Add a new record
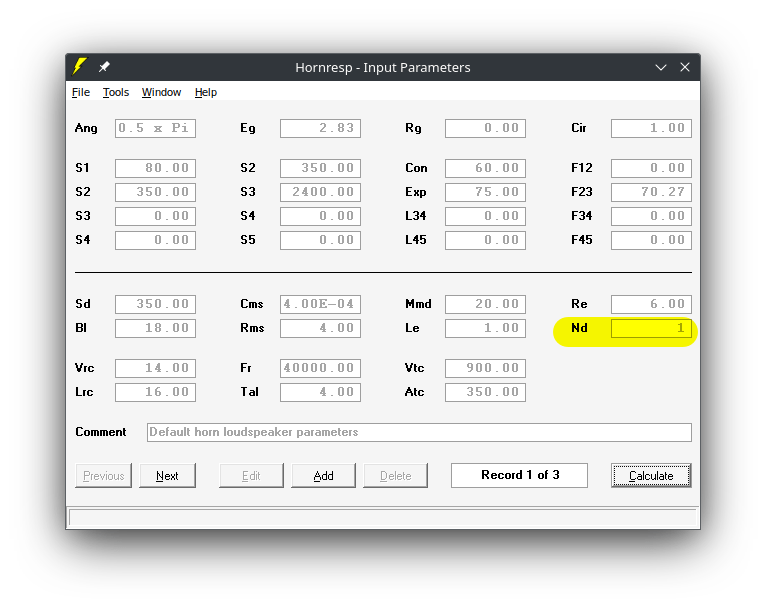Viewport: 767px width, 608px height. (323, 475)
